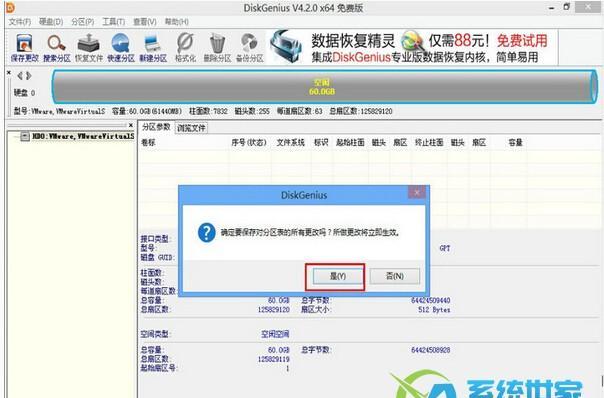Open the Partition (分区) menu
The height and width of the screenshot is (398, 604).
82,22
